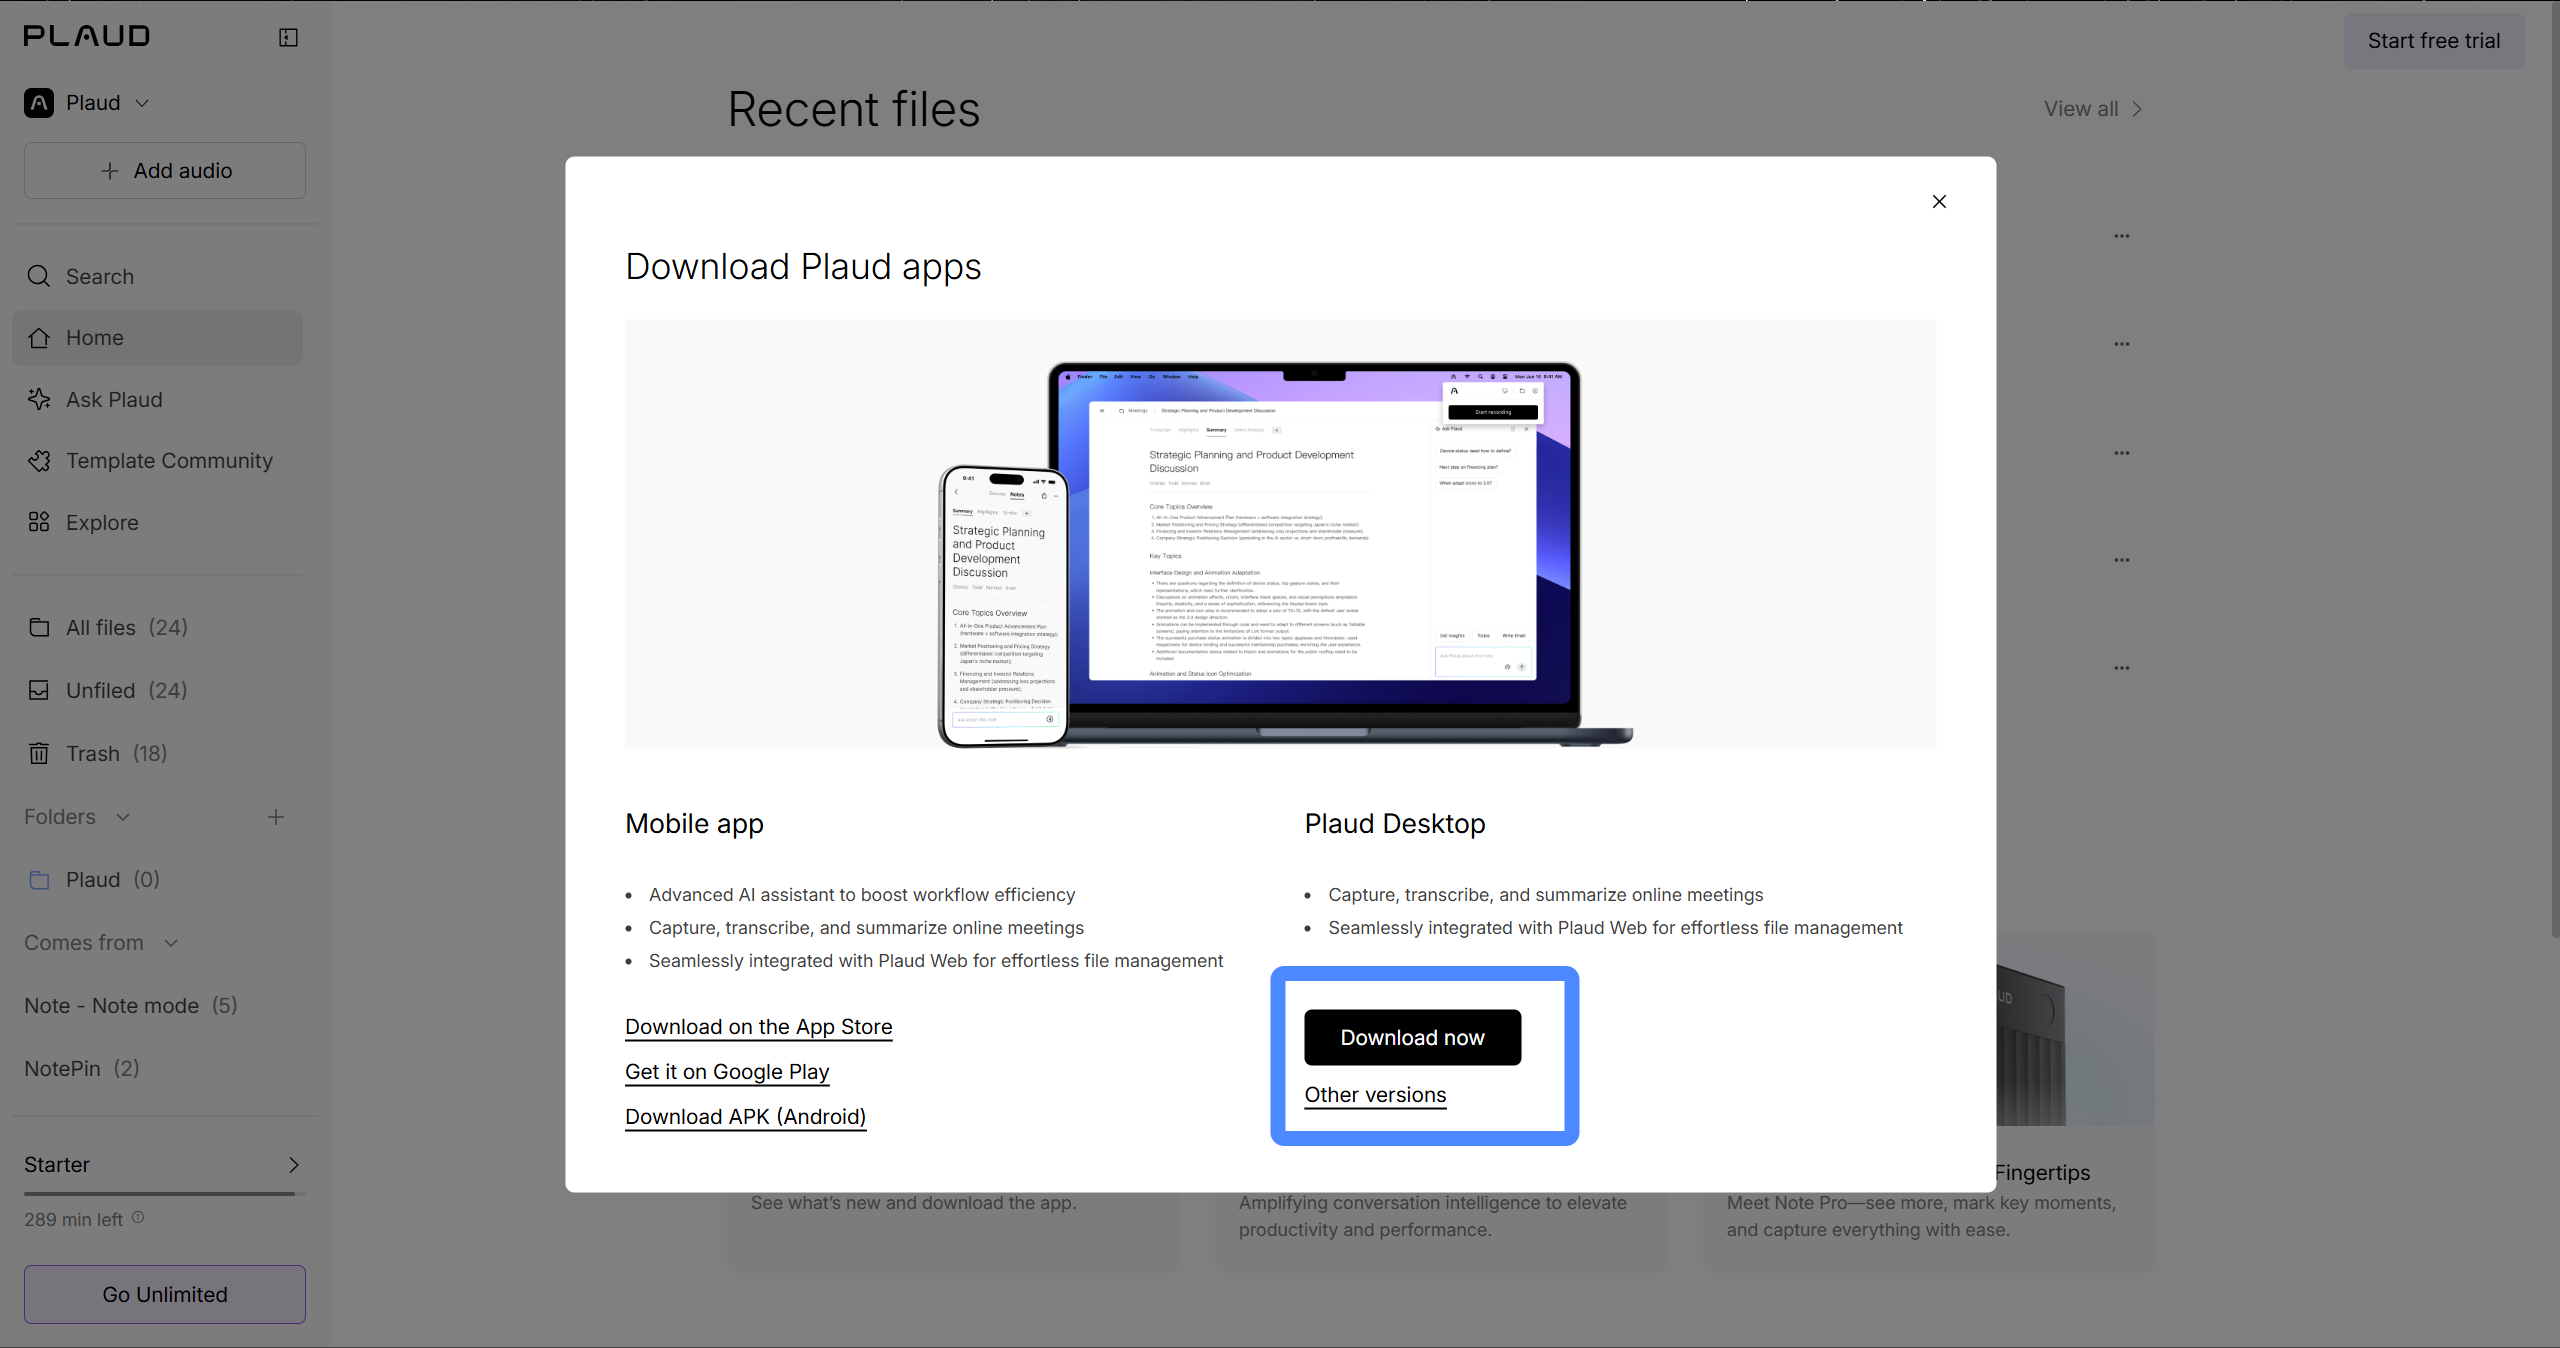Viewport: 2560px width, 1348px height.
Task: Open Explore in the sidebar
Action: point(157,523)
